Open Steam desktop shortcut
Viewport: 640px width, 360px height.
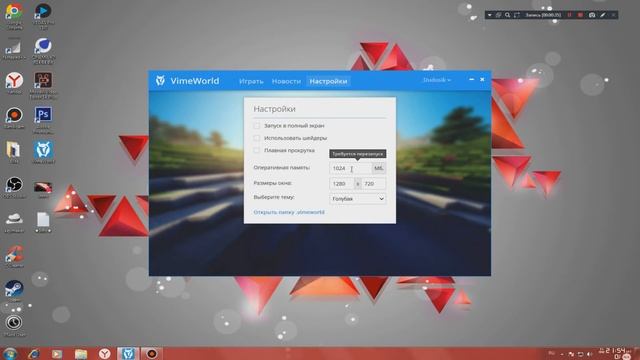tap(14, 289)
